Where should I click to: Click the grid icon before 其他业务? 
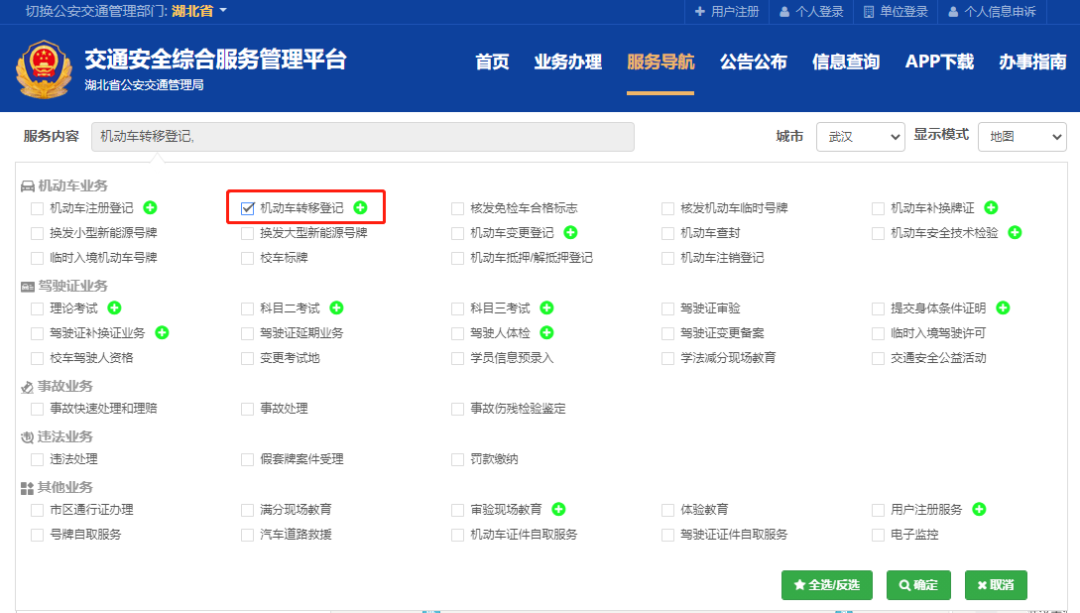[x=28, y=488]
